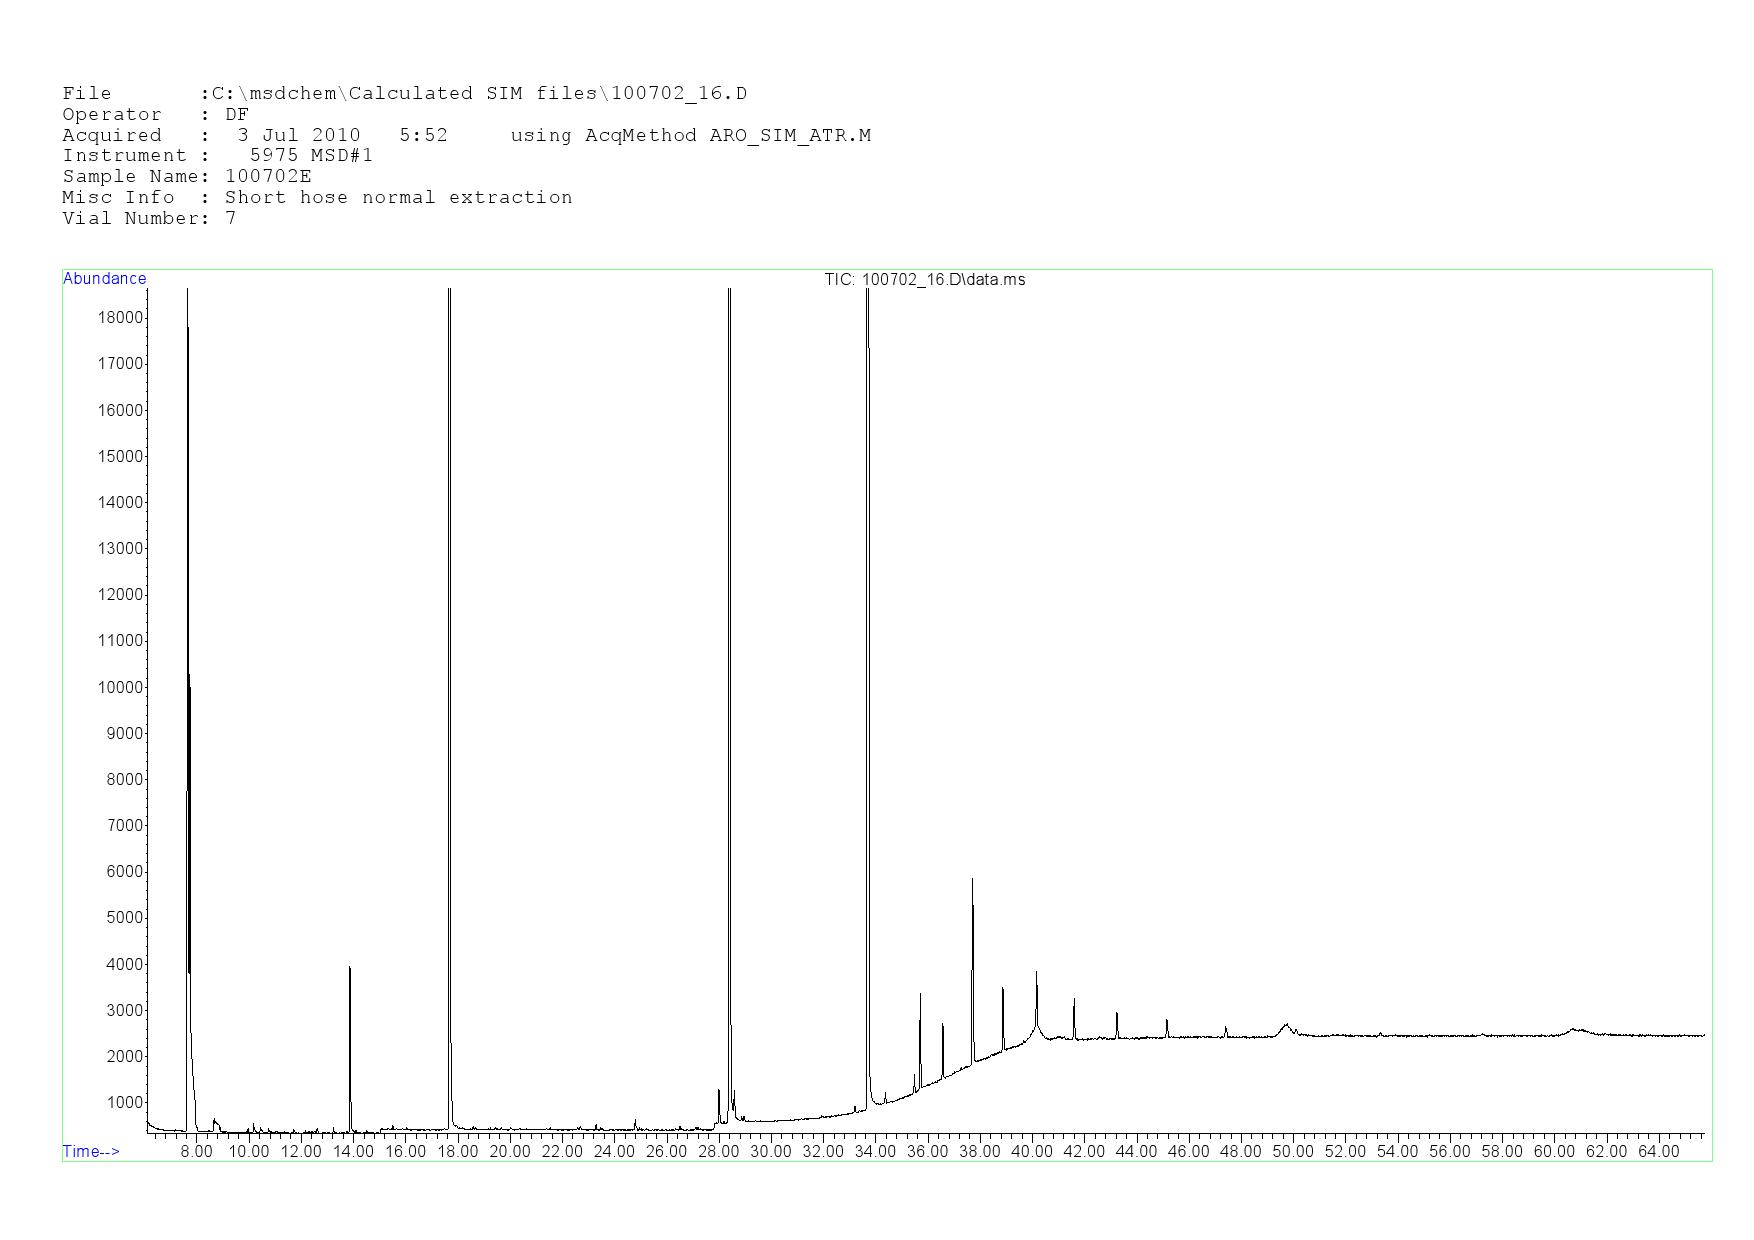Screen dimensions: 1754x1240
Task: Click the 34.00 time axis label
Action: [x=875, y=1151]
